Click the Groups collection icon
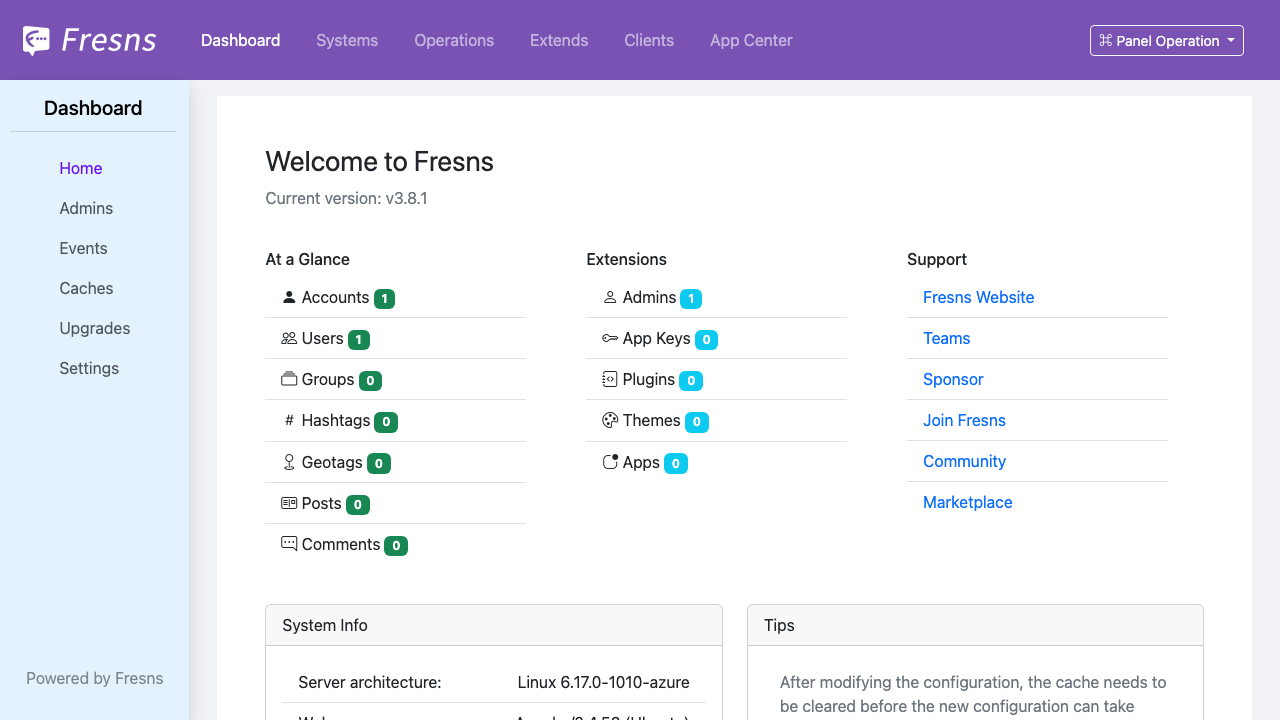Screen dimensions: 1280x720 click(289, 379)
